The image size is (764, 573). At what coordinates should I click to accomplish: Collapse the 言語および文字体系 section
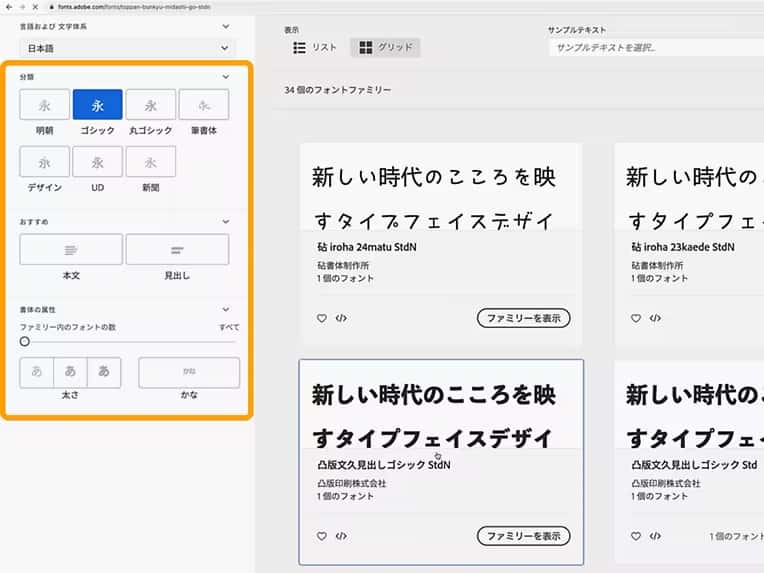(x=226, y=26)
